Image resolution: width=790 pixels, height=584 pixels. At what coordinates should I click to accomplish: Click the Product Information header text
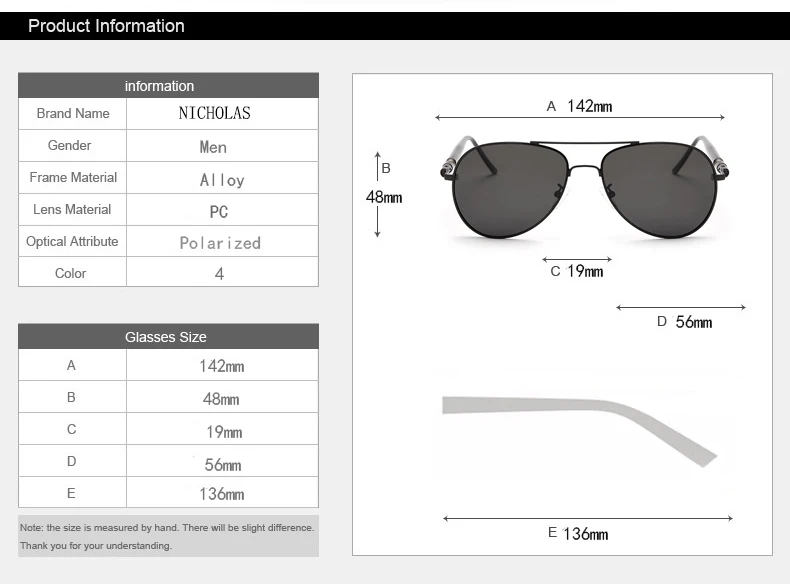tap(106, 26)
